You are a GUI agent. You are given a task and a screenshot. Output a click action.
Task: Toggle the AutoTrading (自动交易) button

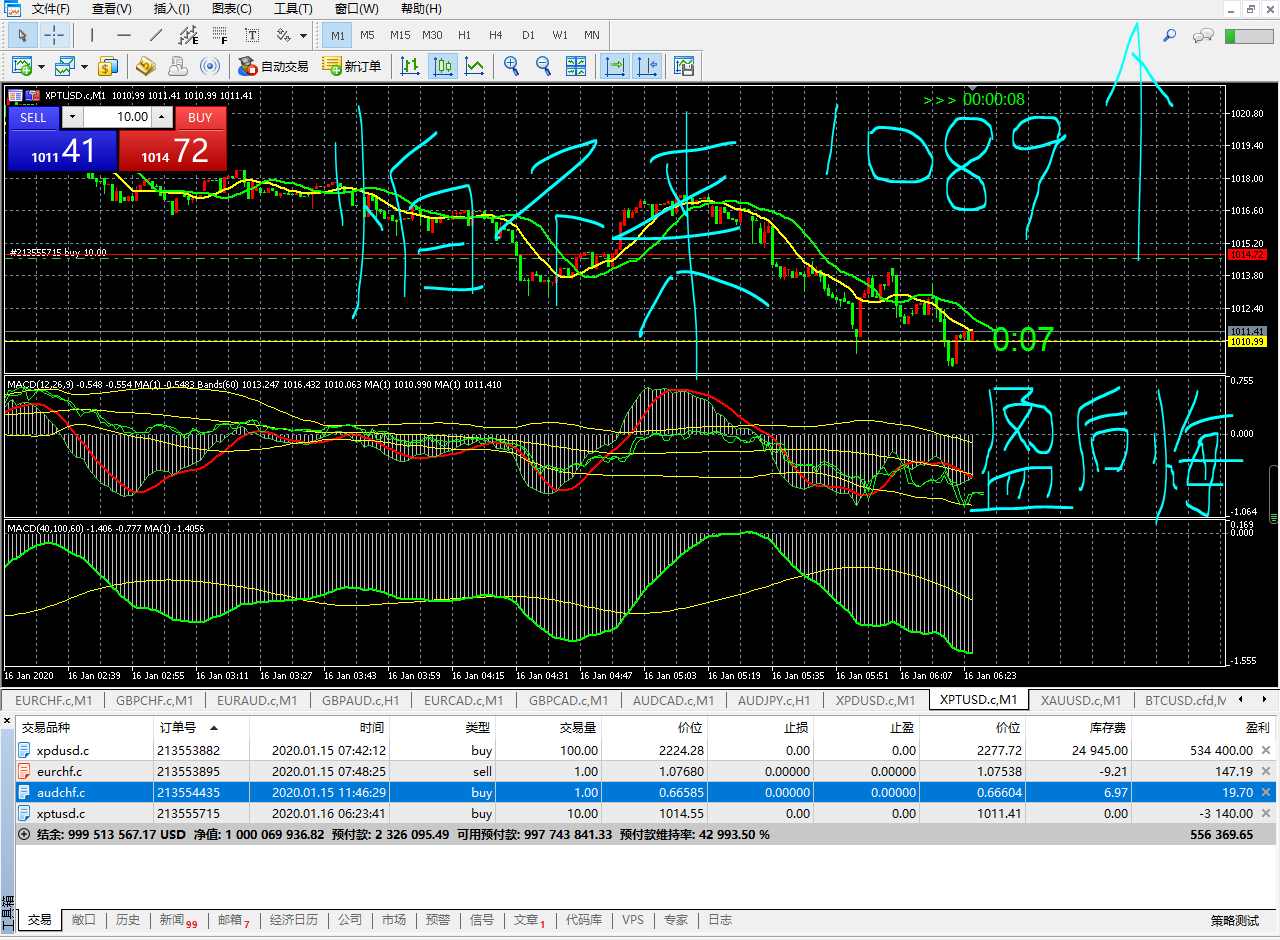click(273, 67)
